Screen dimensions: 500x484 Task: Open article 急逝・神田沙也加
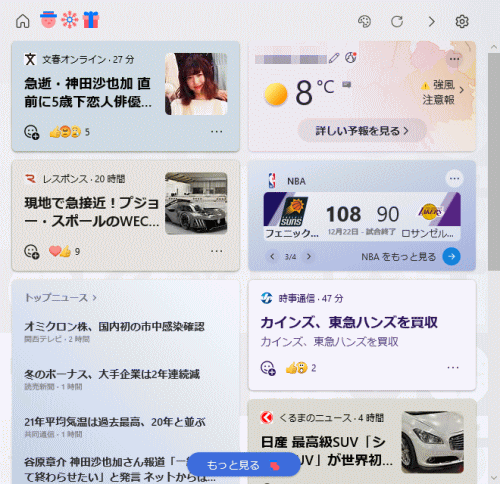88,92
